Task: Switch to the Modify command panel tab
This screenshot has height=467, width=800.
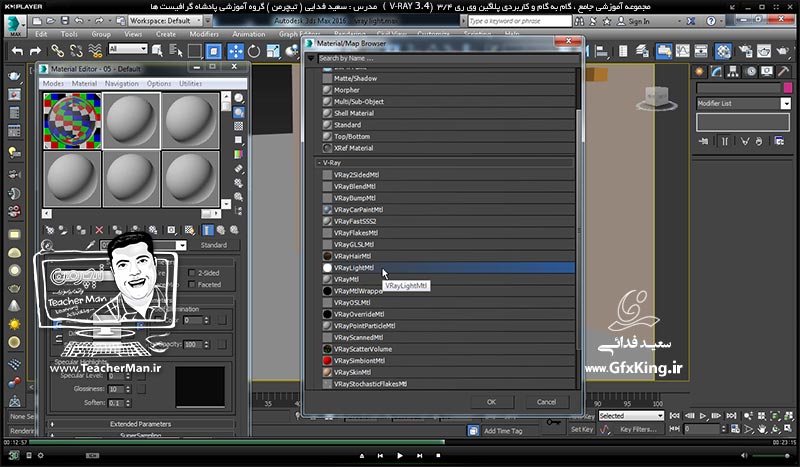Action: pyautogui.click(x=716, y=71)
